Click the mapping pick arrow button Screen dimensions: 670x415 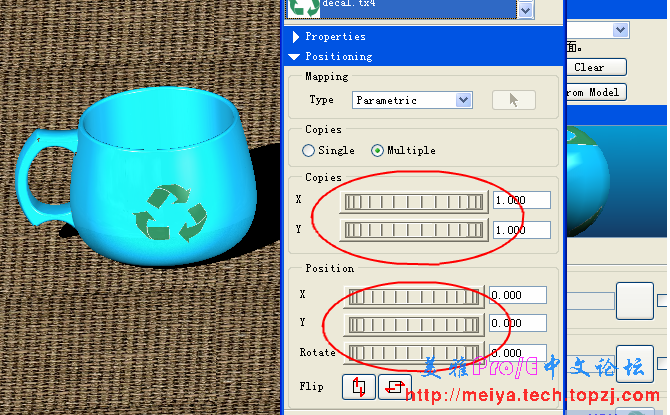click(x=514, y=100)
